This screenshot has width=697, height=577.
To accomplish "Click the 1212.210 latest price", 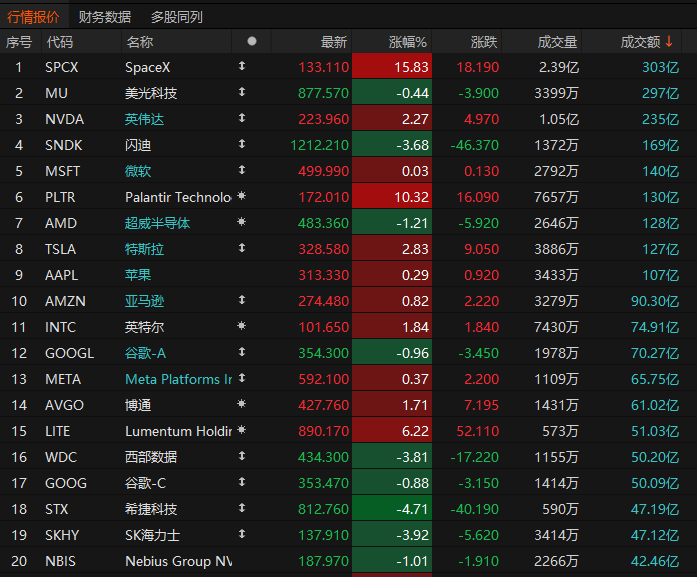I will click(319, 145).
